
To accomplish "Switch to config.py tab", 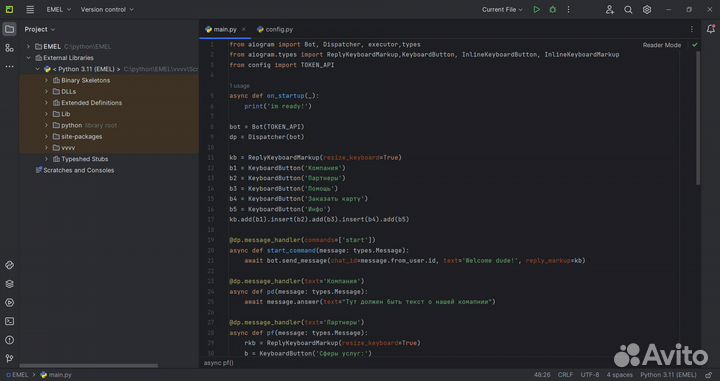I will click(275, 29).
